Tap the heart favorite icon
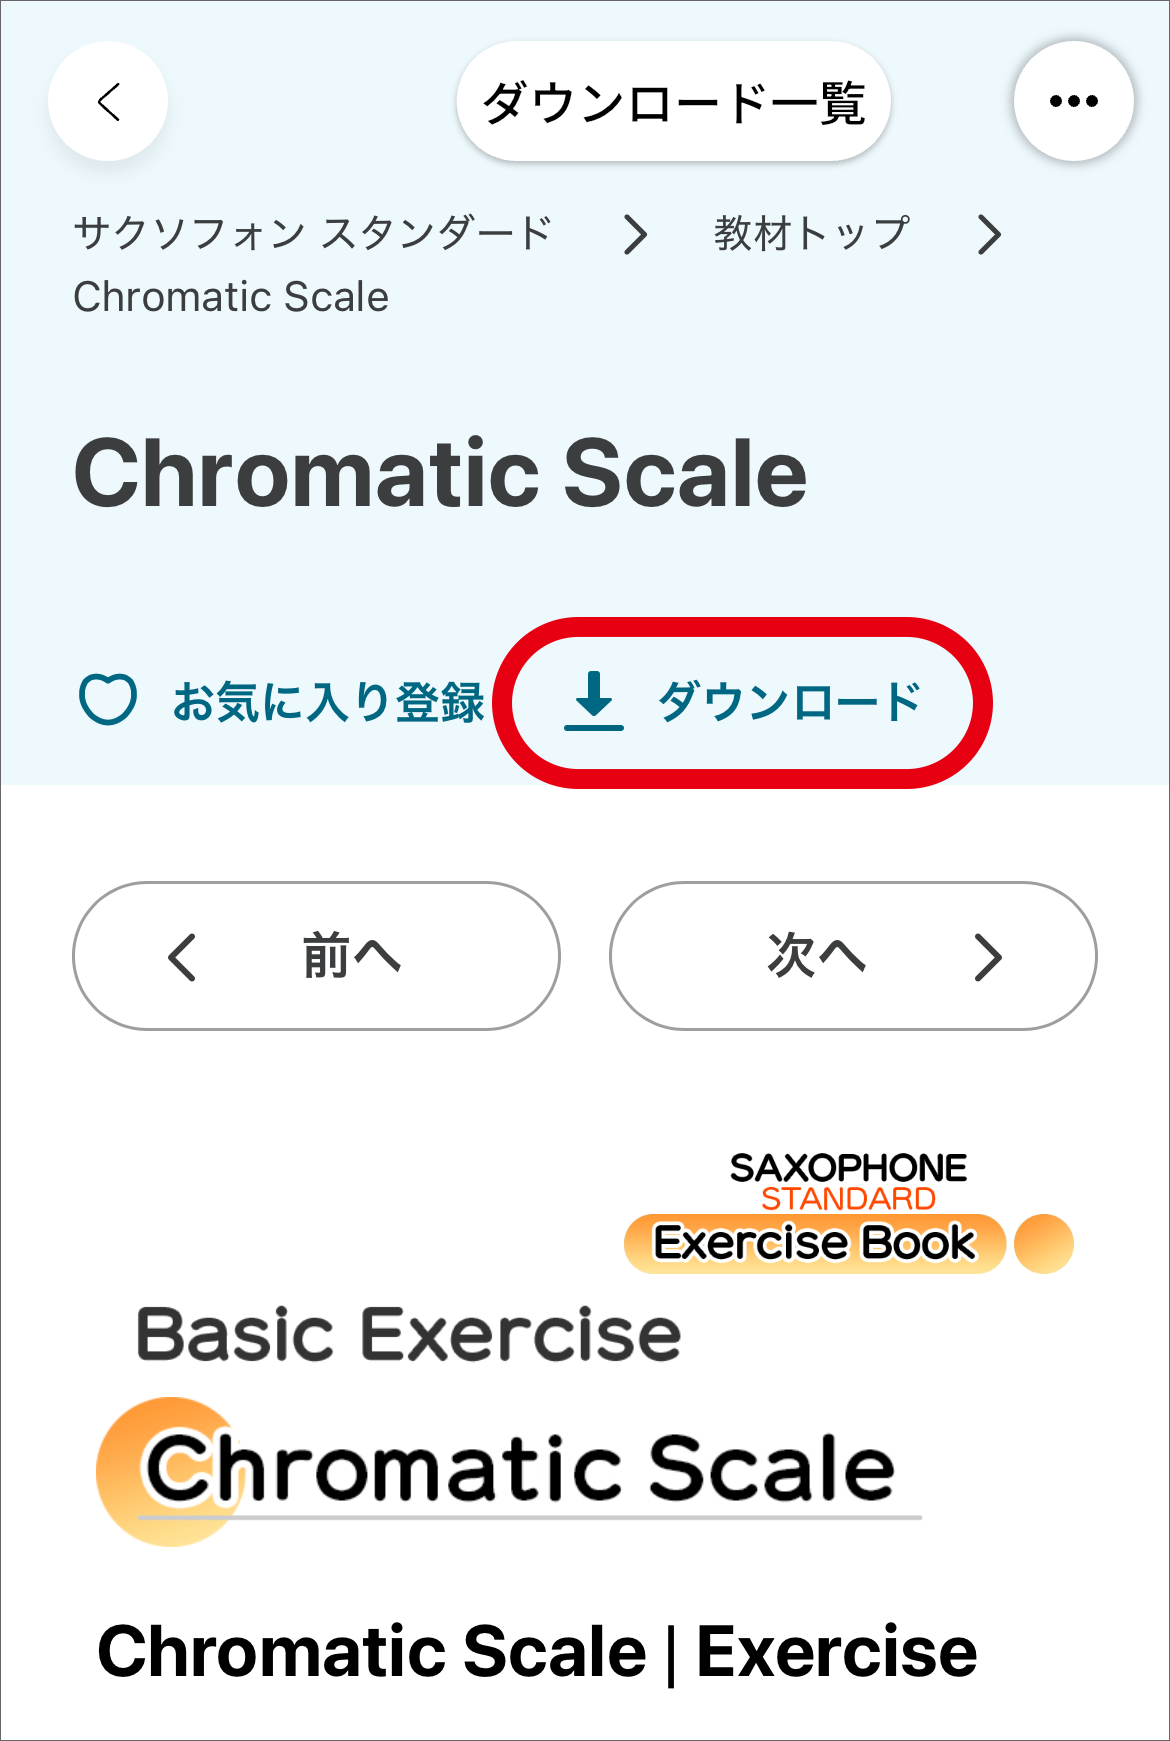The height and width of the screenshot is (1741, 1170). tap(108, 699)
